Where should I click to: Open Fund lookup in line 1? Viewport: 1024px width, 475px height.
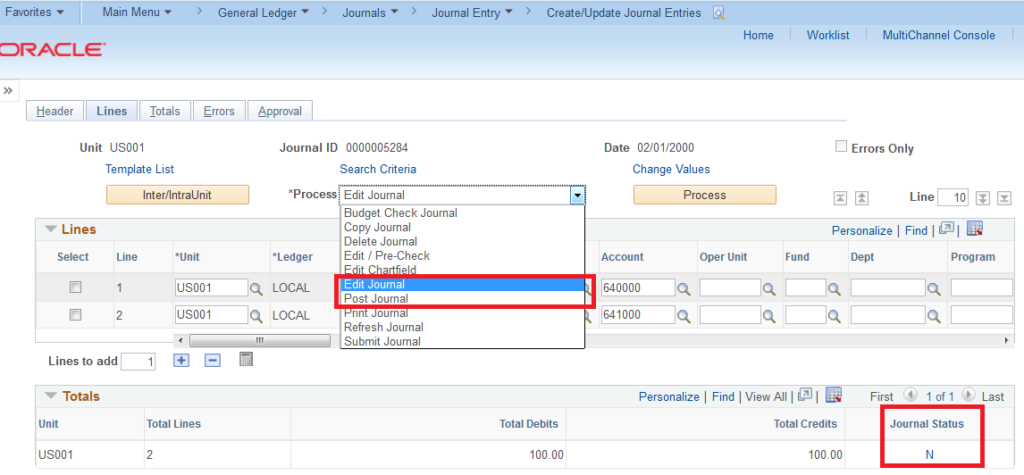point(834,289)
